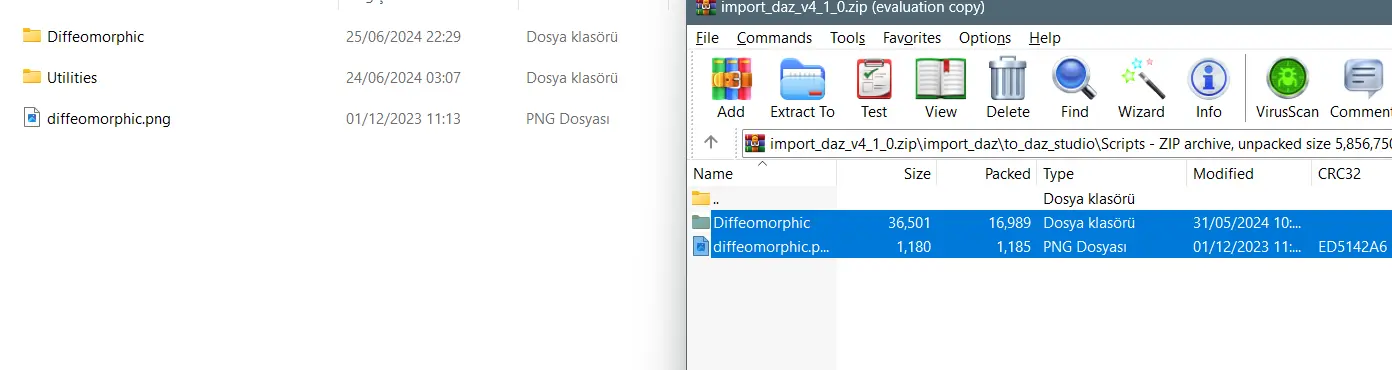Sort by the Name column header
This screenshot has height=370, width=1392.
click(762, 173)
